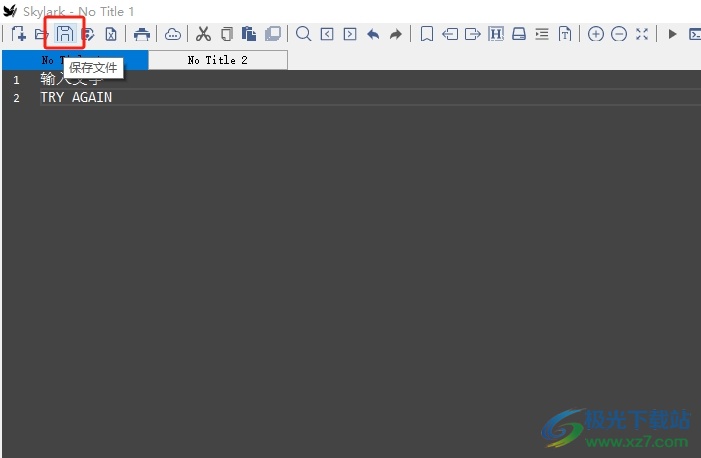Zoom out with the minus circle icon

point(619,34)
